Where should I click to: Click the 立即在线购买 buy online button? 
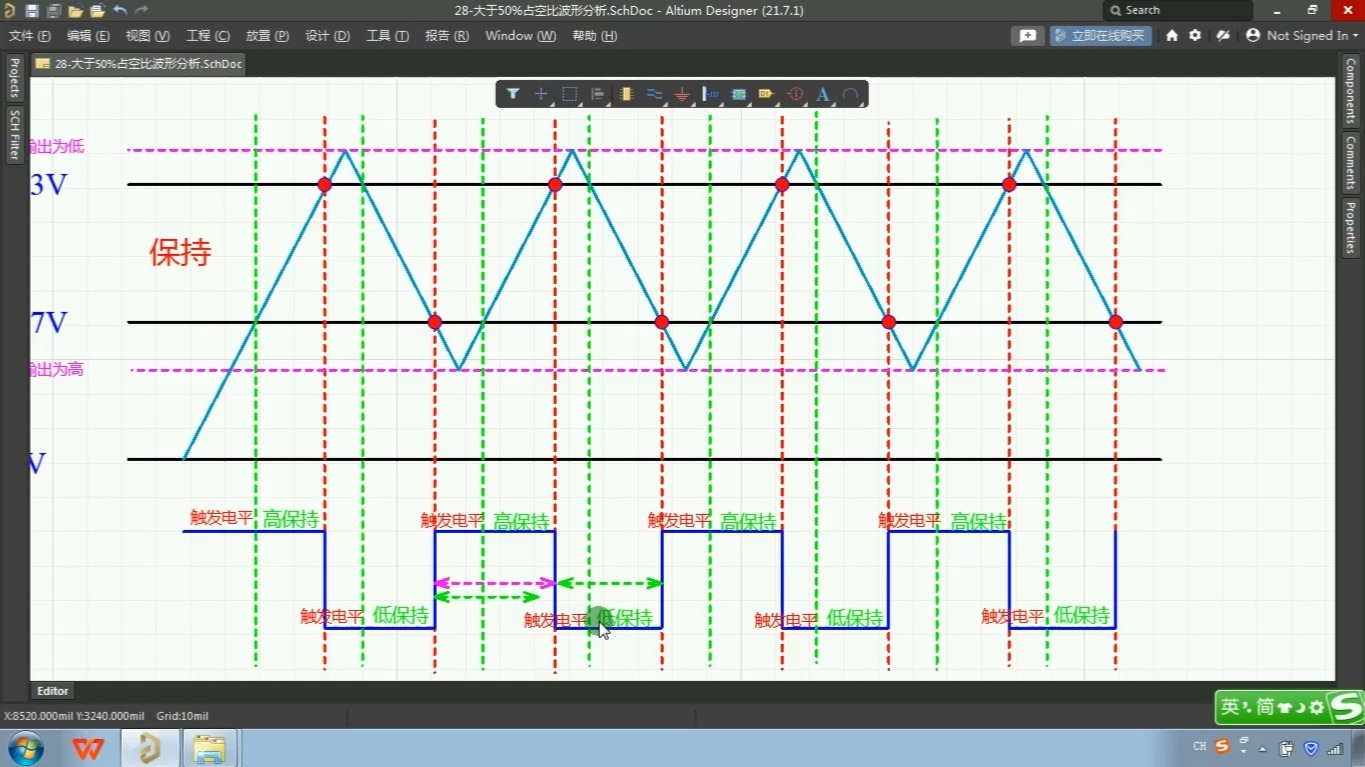[x=1101, y=35]
